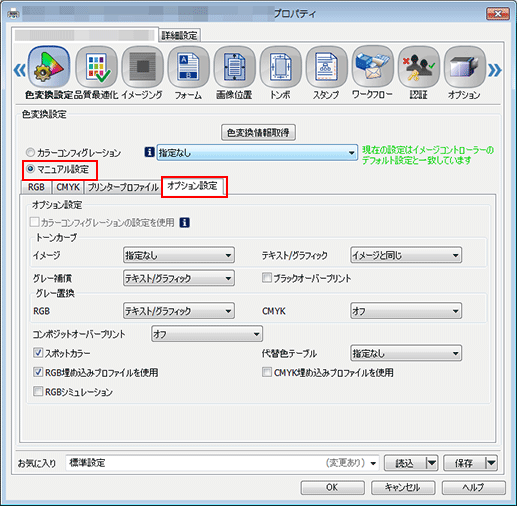Click info icon next to カラーコンフィグレーションの設定を使用

point(185,222)
